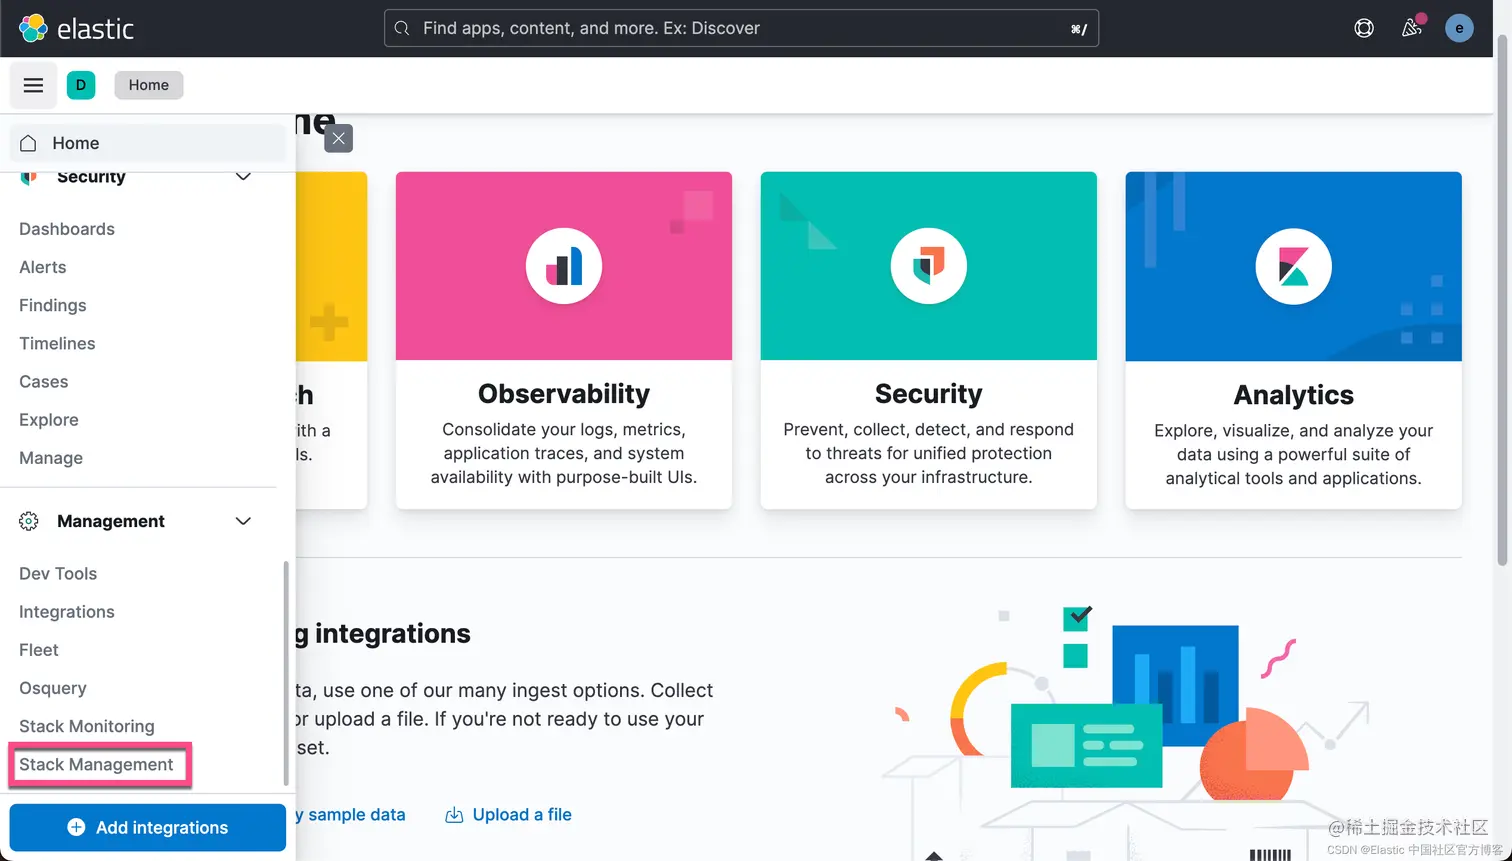Go to Findings
The width and height of the screenshot is (1512, 861).
coord(53,305)
